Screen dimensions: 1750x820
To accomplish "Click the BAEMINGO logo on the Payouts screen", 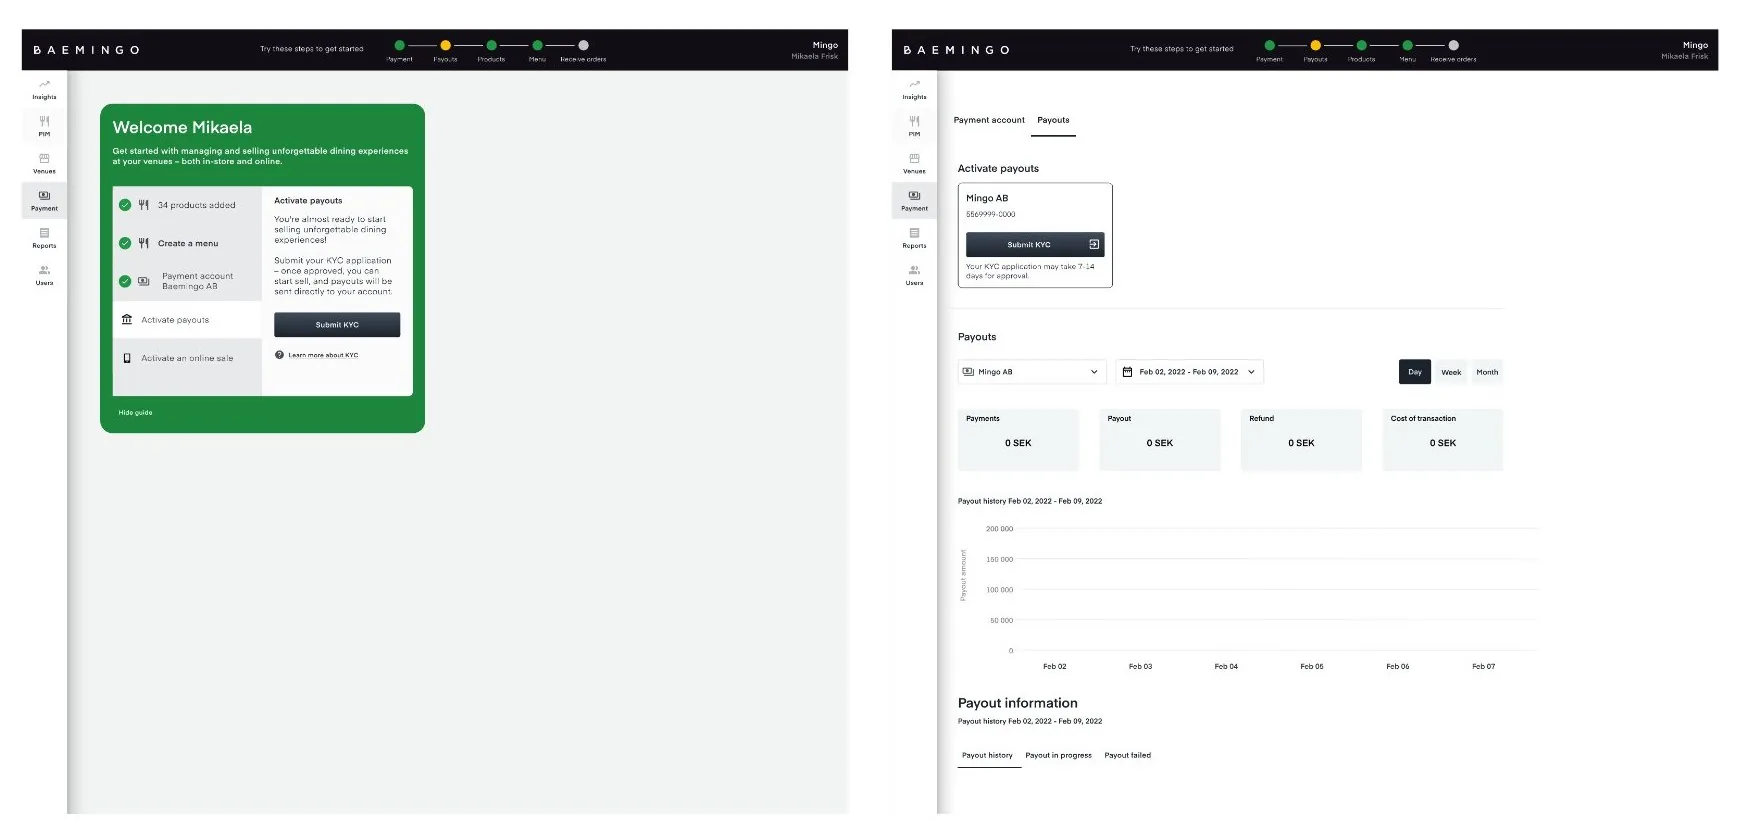I will click(957, 50).
